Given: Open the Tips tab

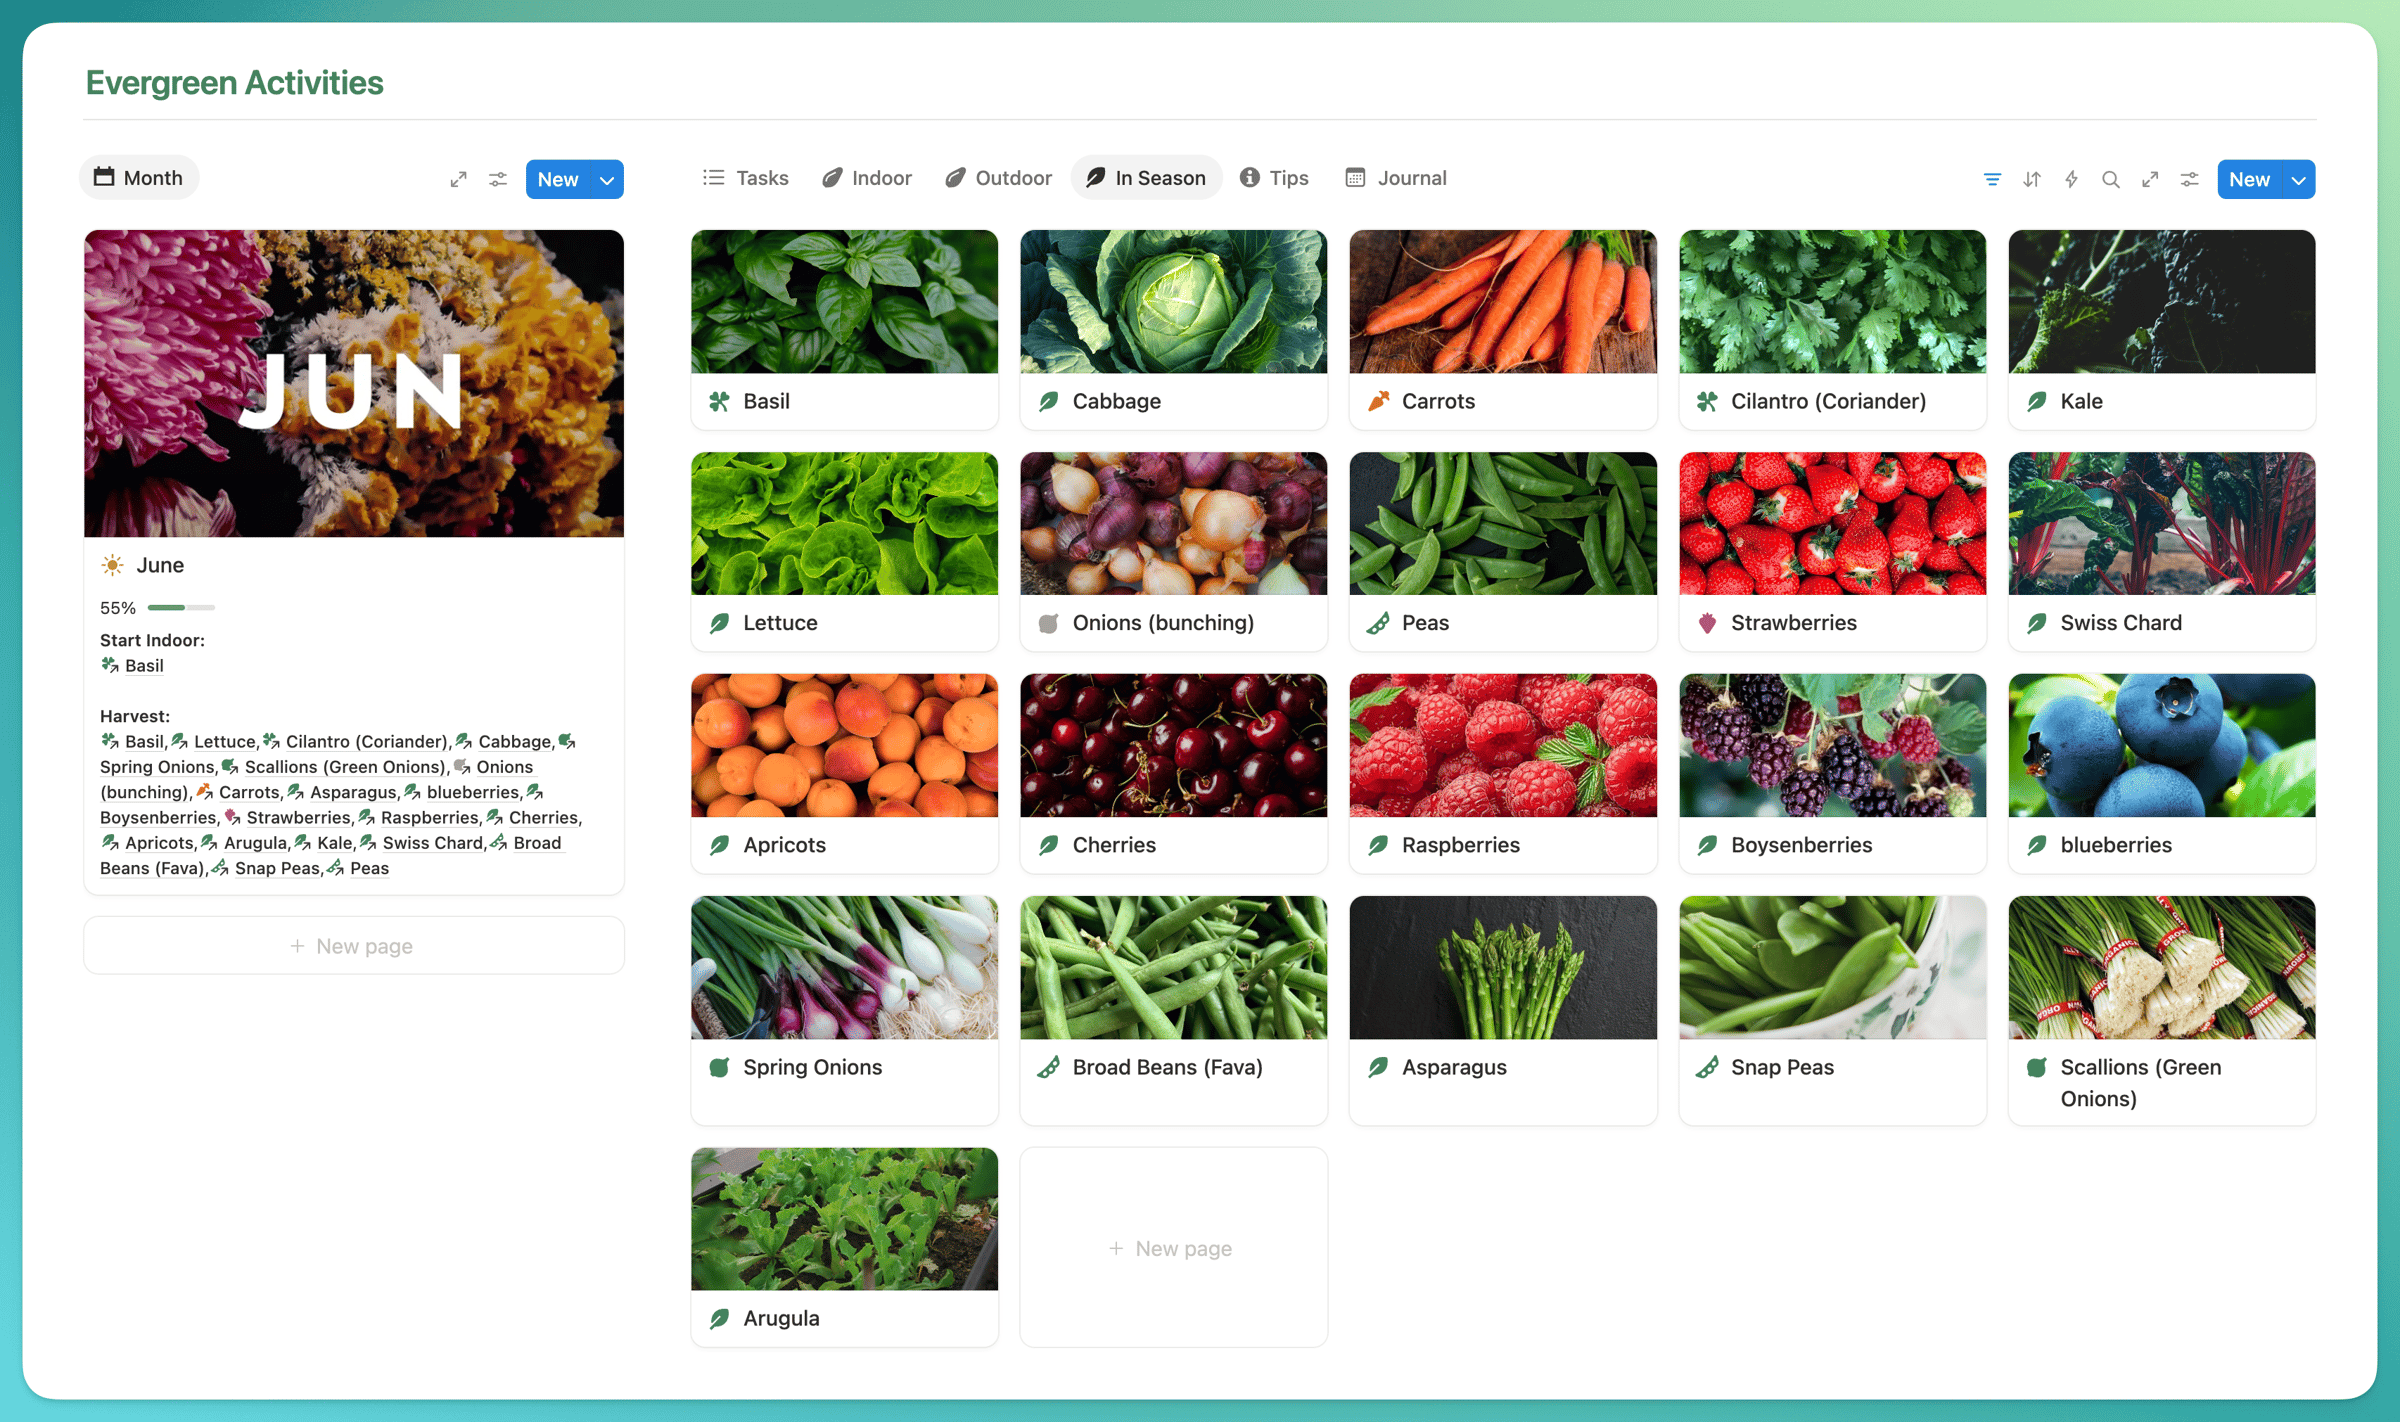Looking at the screenshot, I should (1275, 178).
